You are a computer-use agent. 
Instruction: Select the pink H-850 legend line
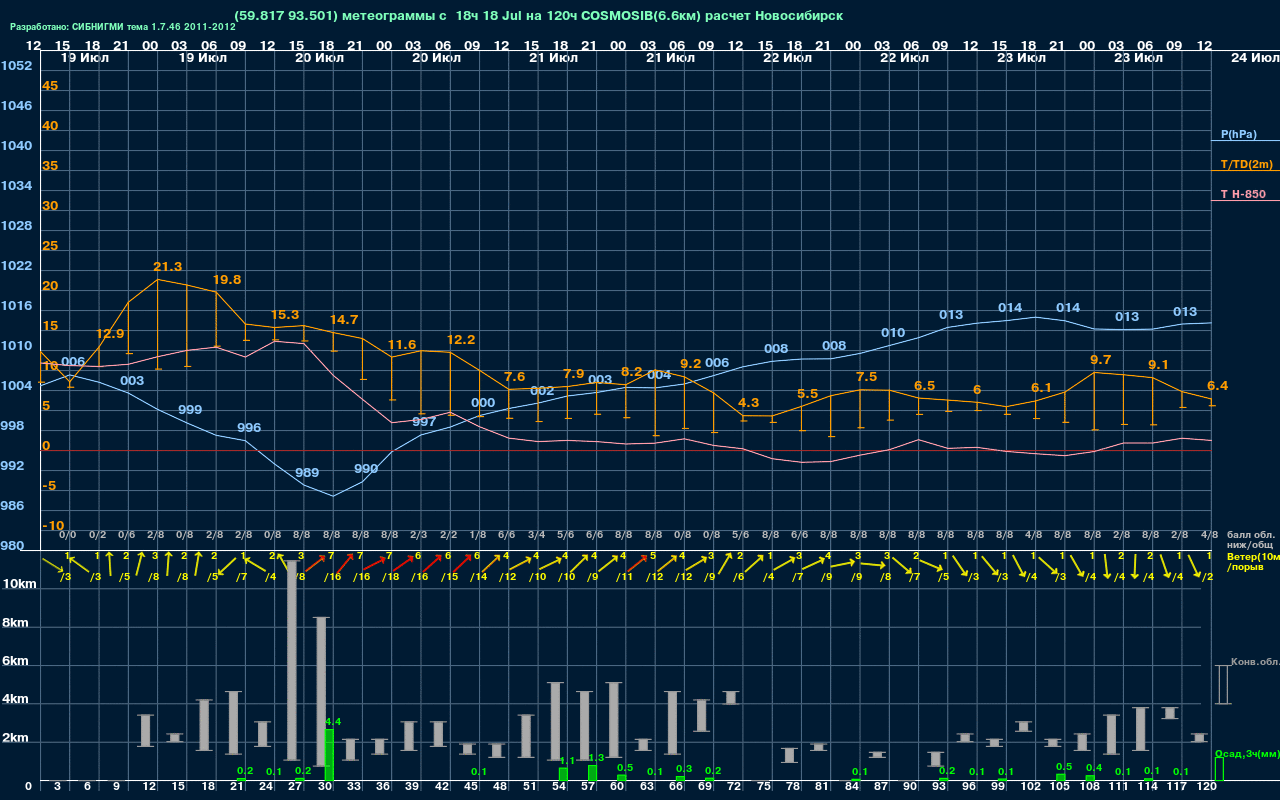1245,201
